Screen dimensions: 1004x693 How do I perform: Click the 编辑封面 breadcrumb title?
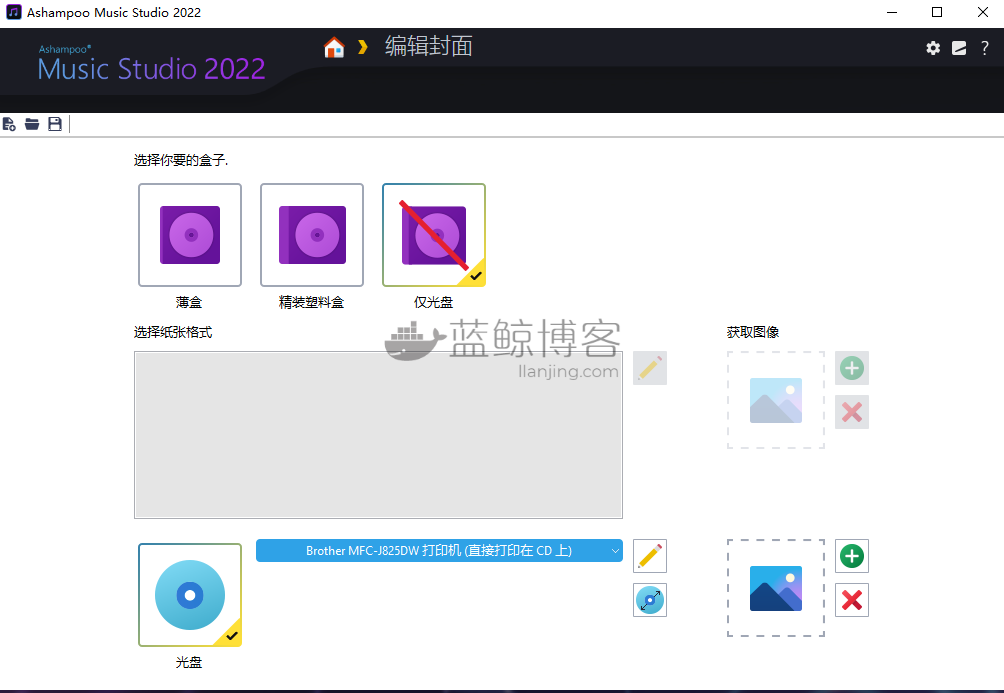point(429,47)
